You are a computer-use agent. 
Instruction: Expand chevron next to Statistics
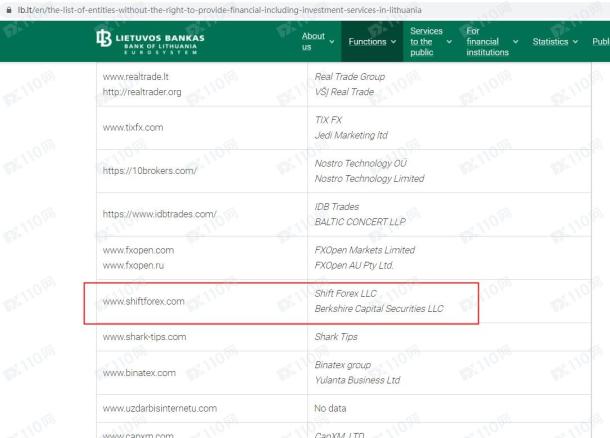click(575, 42)
